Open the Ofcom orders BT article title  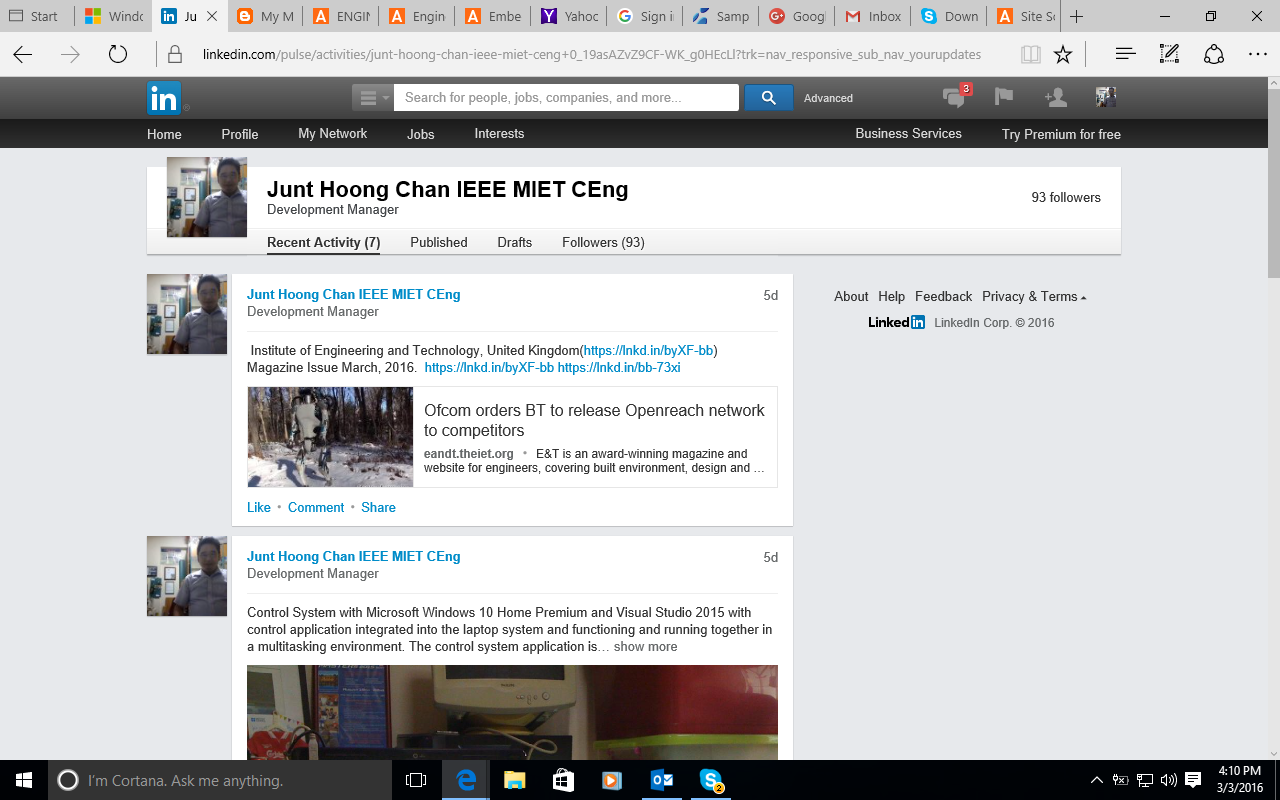point(594,420)
